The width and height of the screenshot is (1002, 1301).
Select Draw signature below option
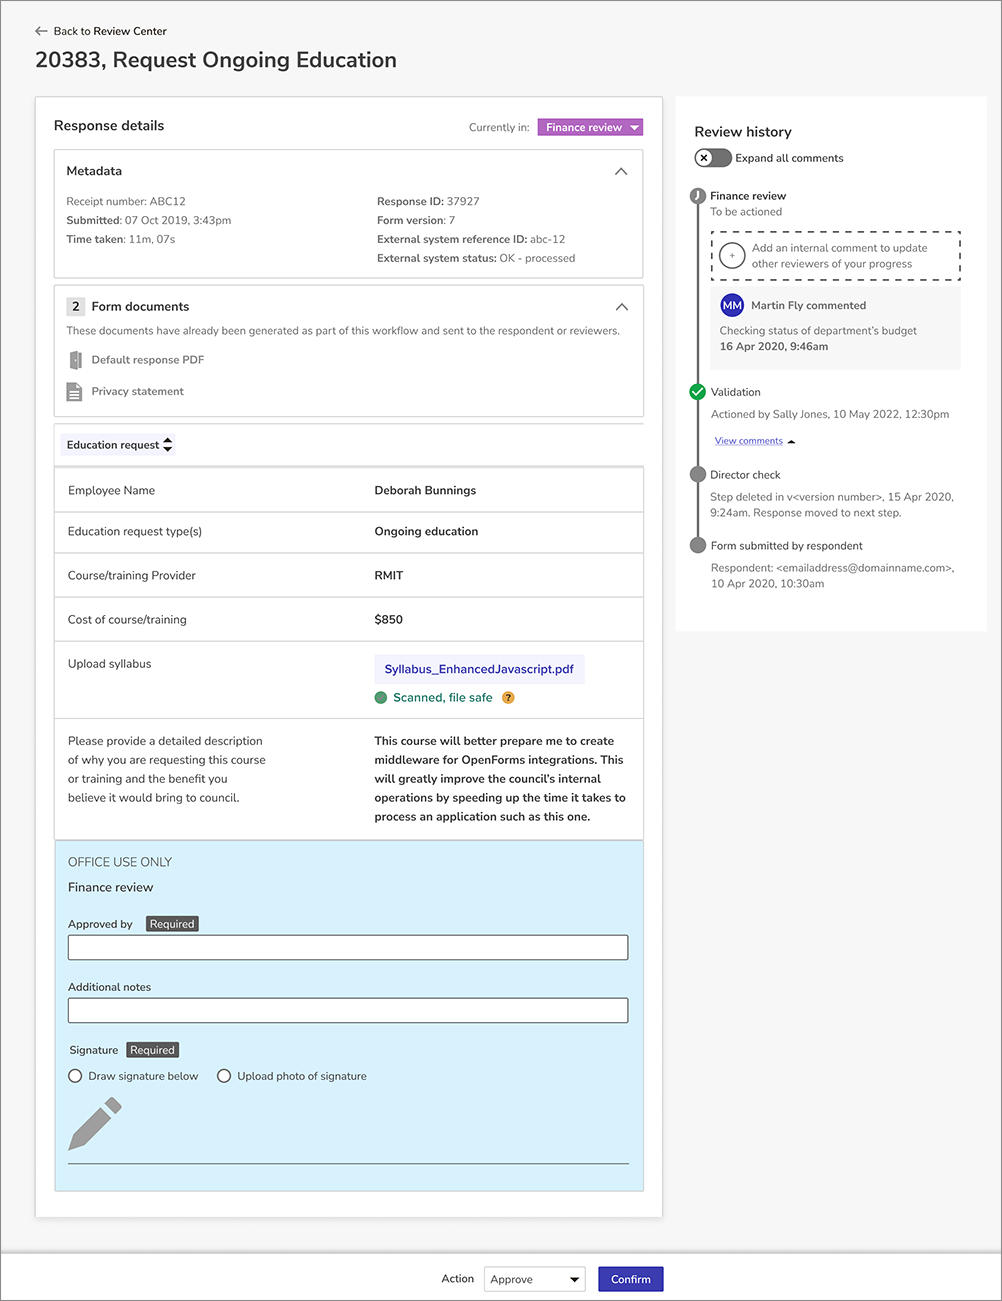(x=75, y=1076)
